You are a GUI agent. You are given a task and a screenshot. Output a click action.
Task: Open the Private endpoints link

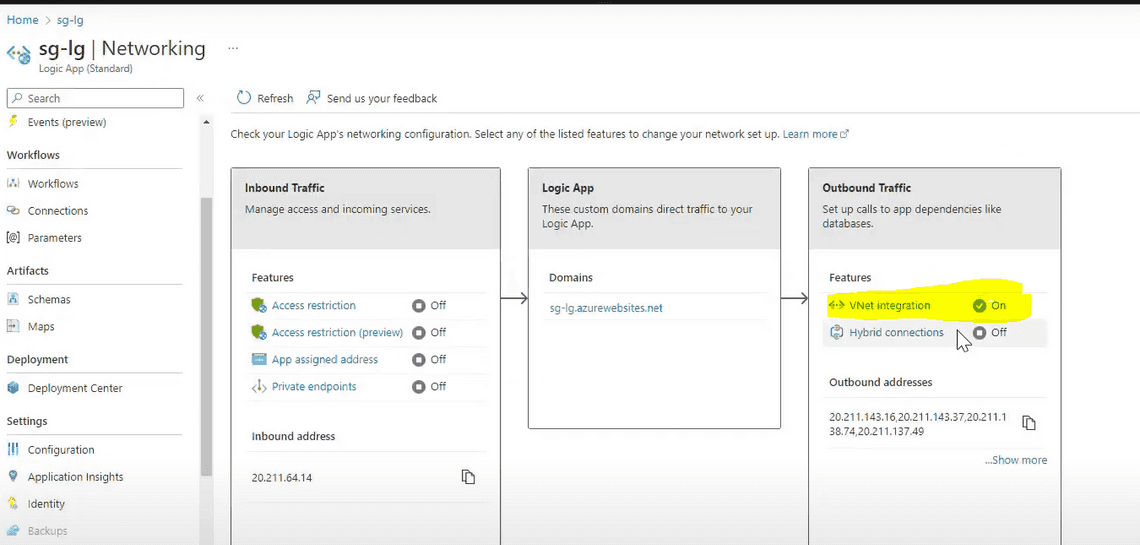pyautogui.click(x=314, y=387)
